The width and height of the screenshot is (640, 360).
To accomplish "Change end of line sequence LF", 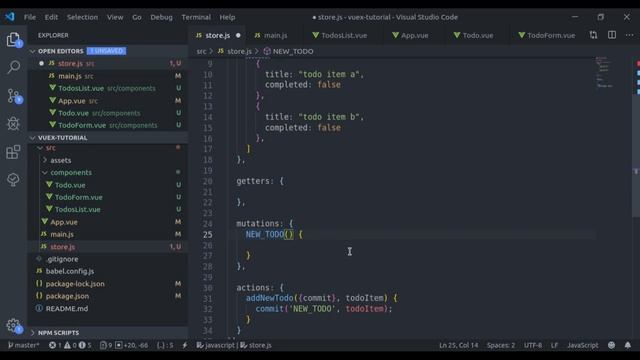I will point(554,345).
